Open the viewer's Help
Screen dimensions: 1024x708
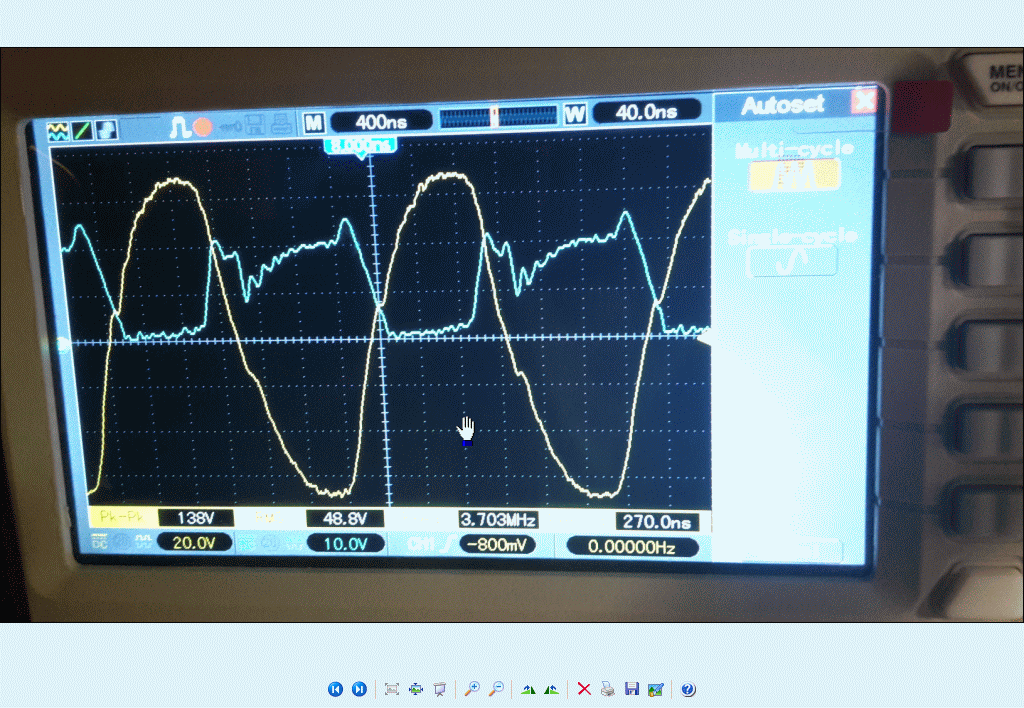tap(688, 689)
